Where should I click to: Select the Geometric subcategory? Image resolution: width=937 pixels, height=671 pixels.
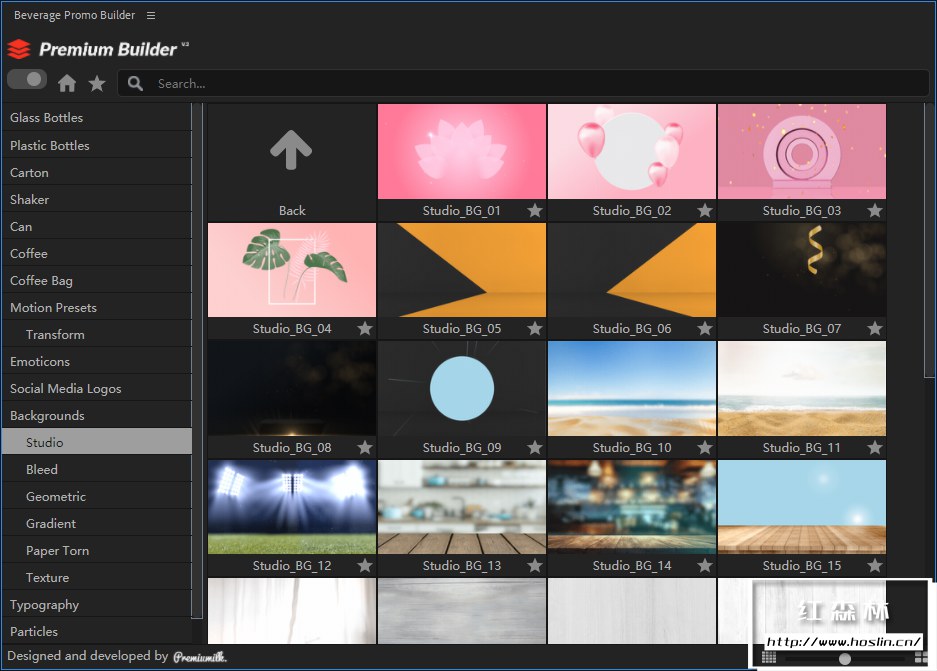click(x=97, y=497)
